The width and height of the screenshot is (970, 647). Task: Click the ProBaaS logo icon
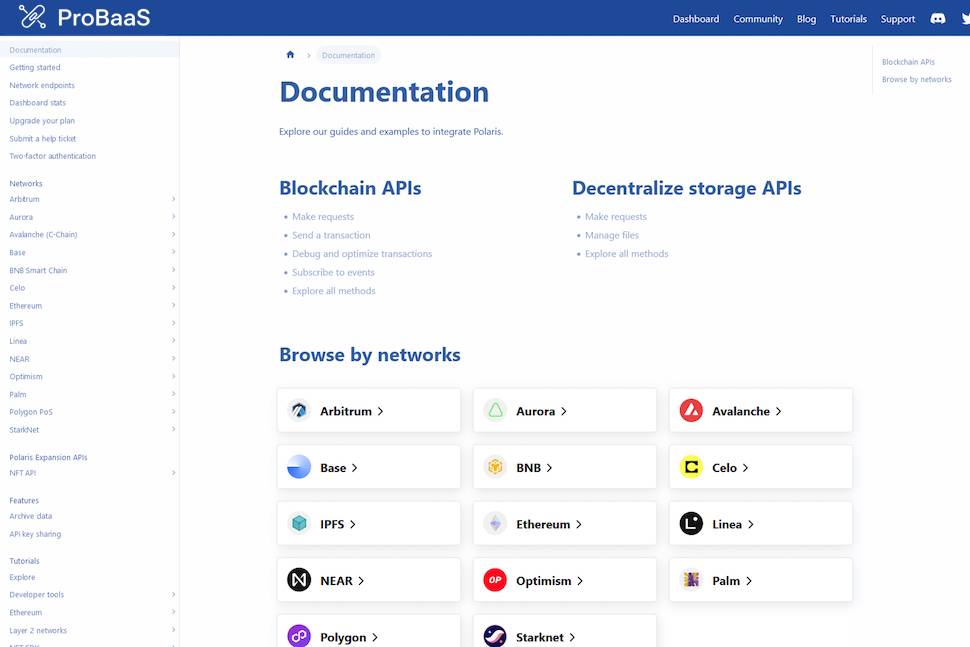coord(32,17)
